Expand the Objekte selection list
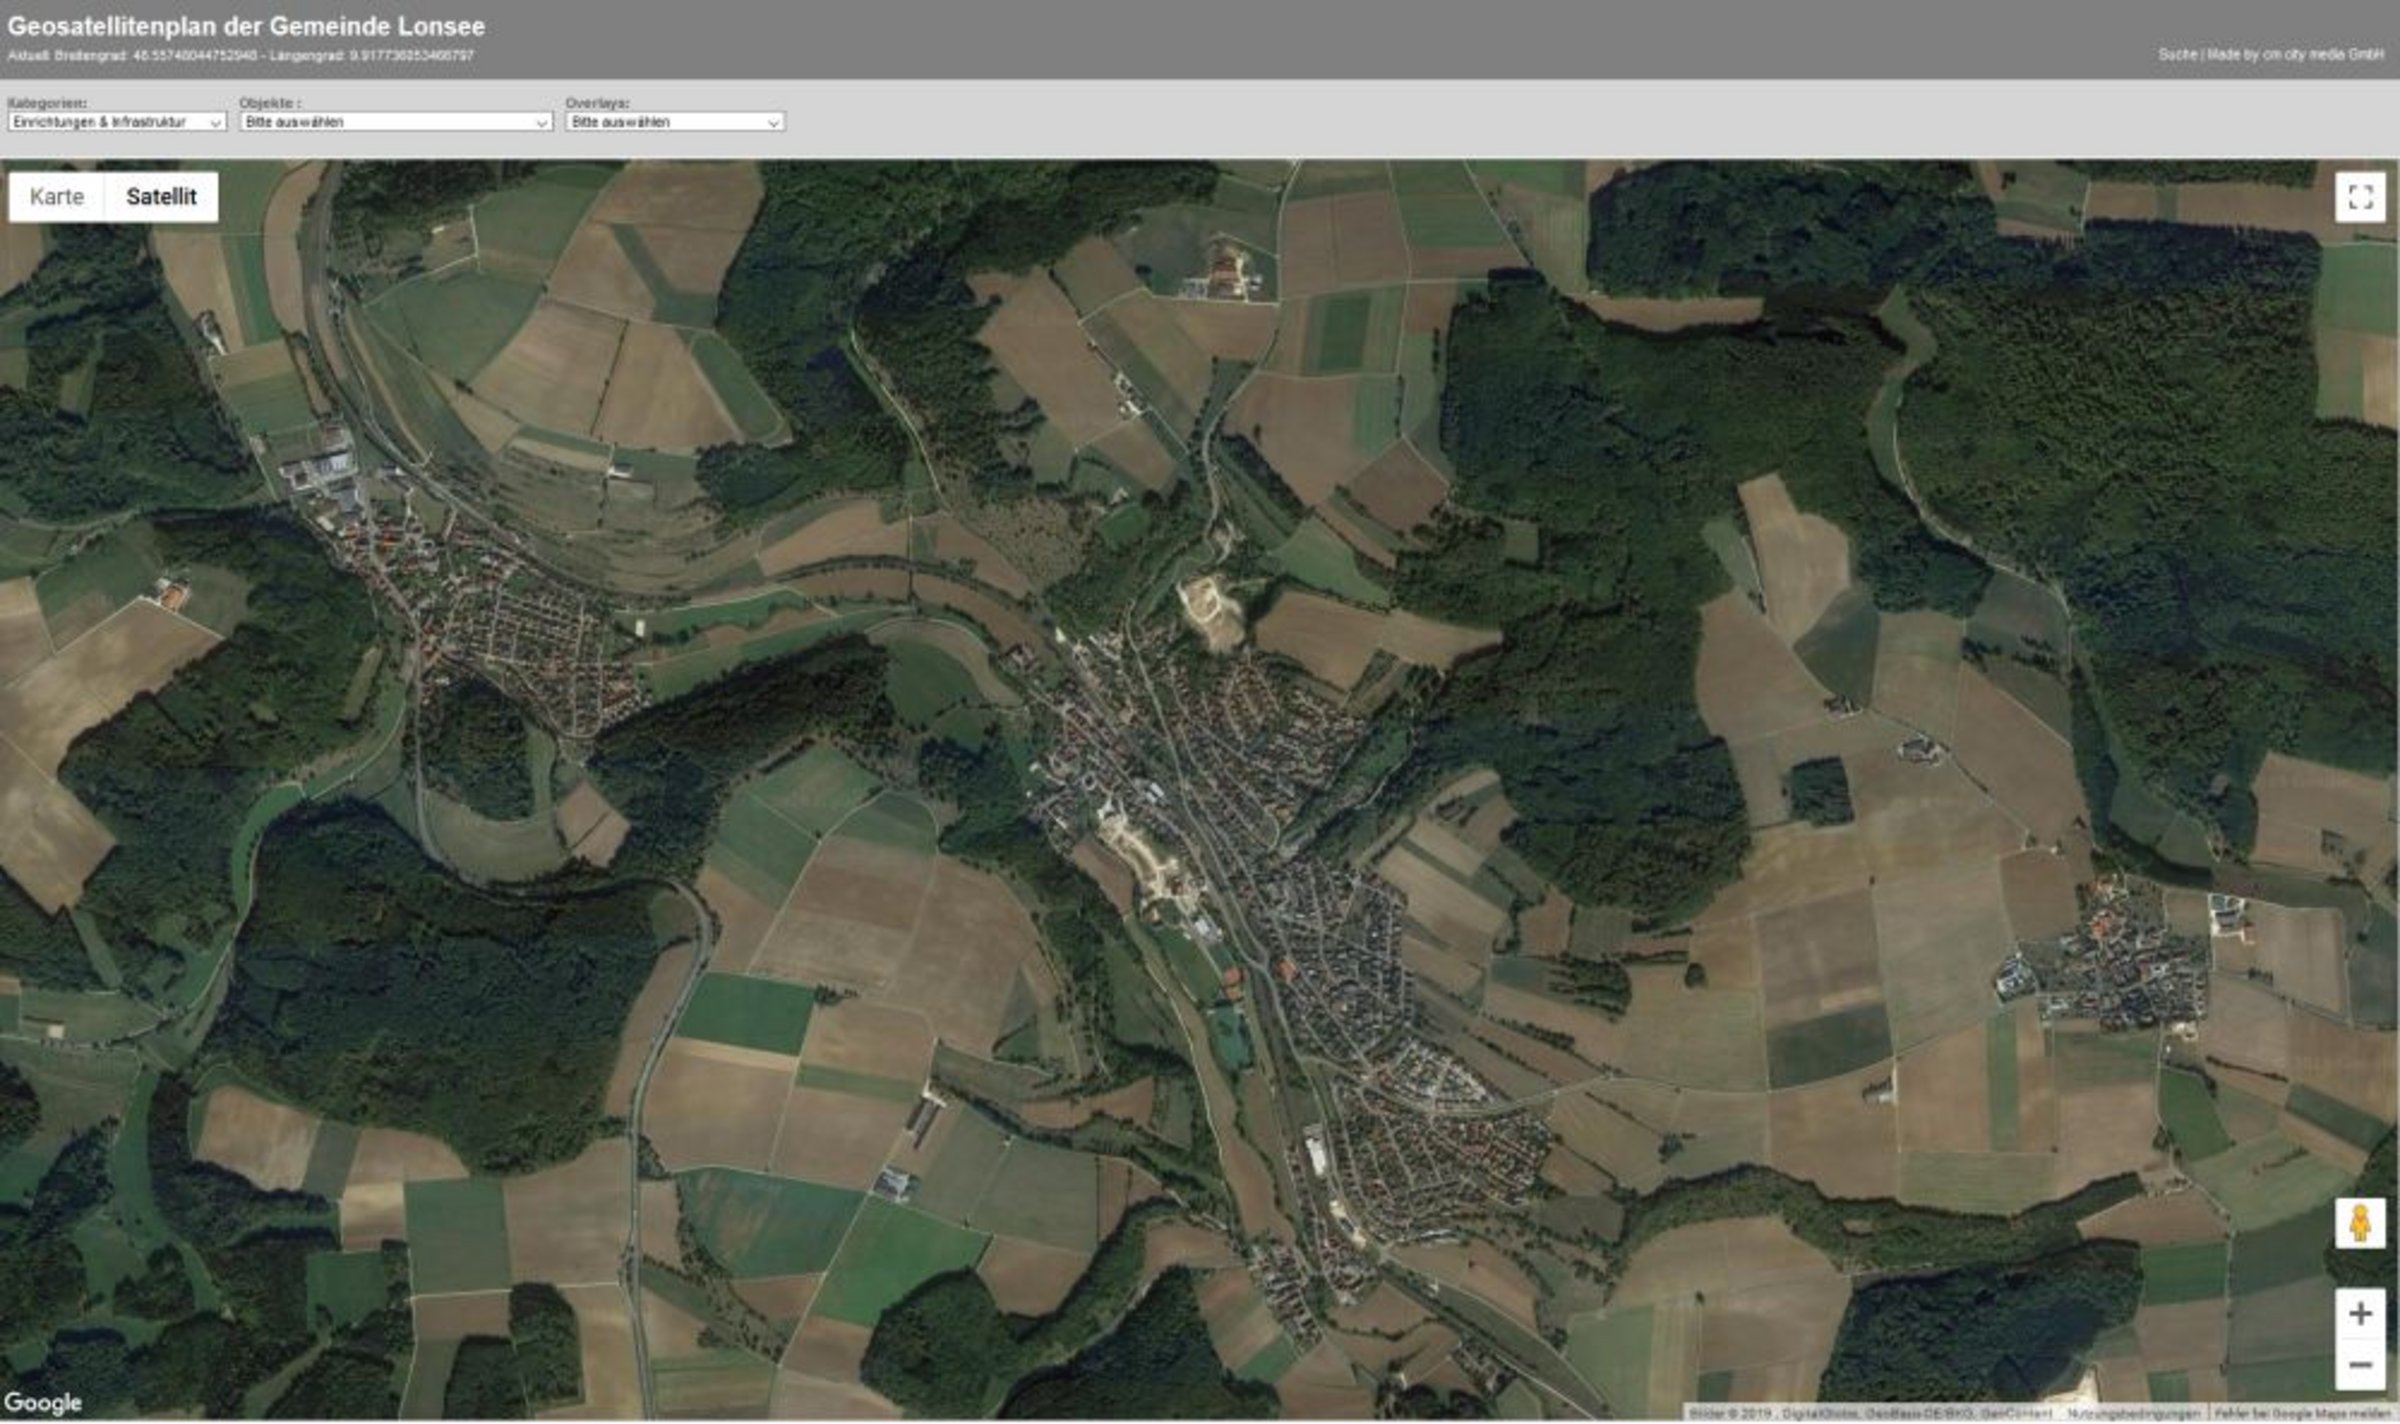 [396, 122]
